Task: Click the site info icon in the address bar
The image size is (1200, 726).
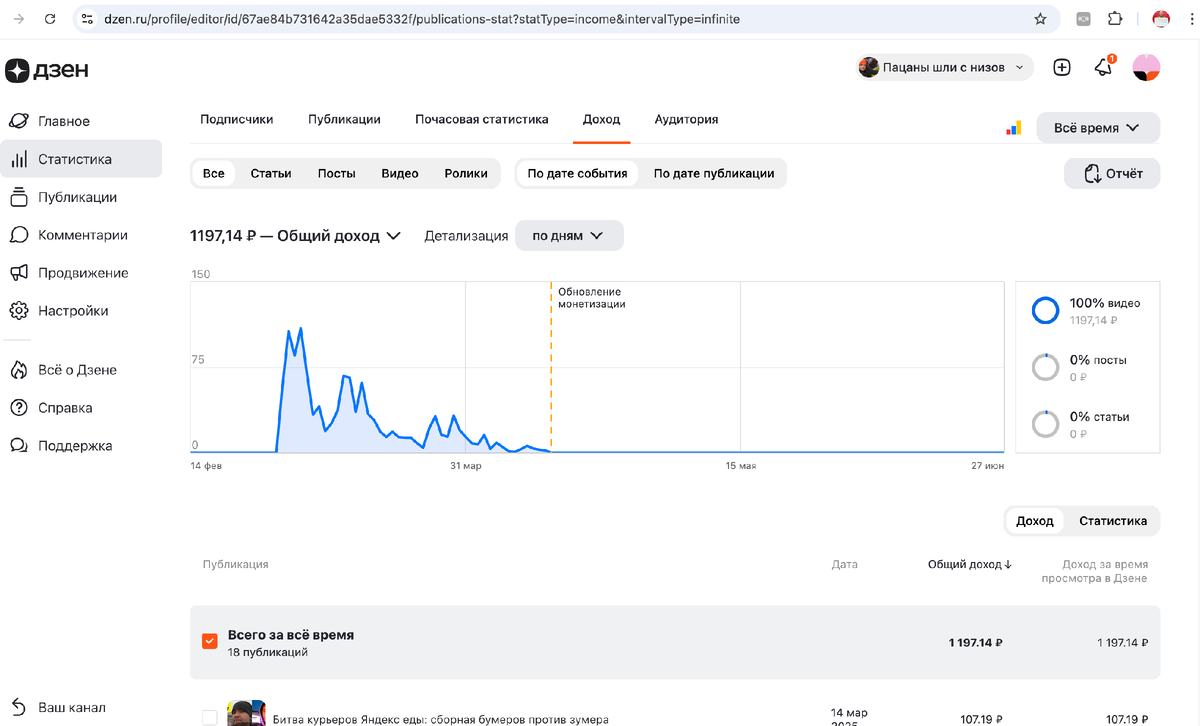Action: click(87, 18)
